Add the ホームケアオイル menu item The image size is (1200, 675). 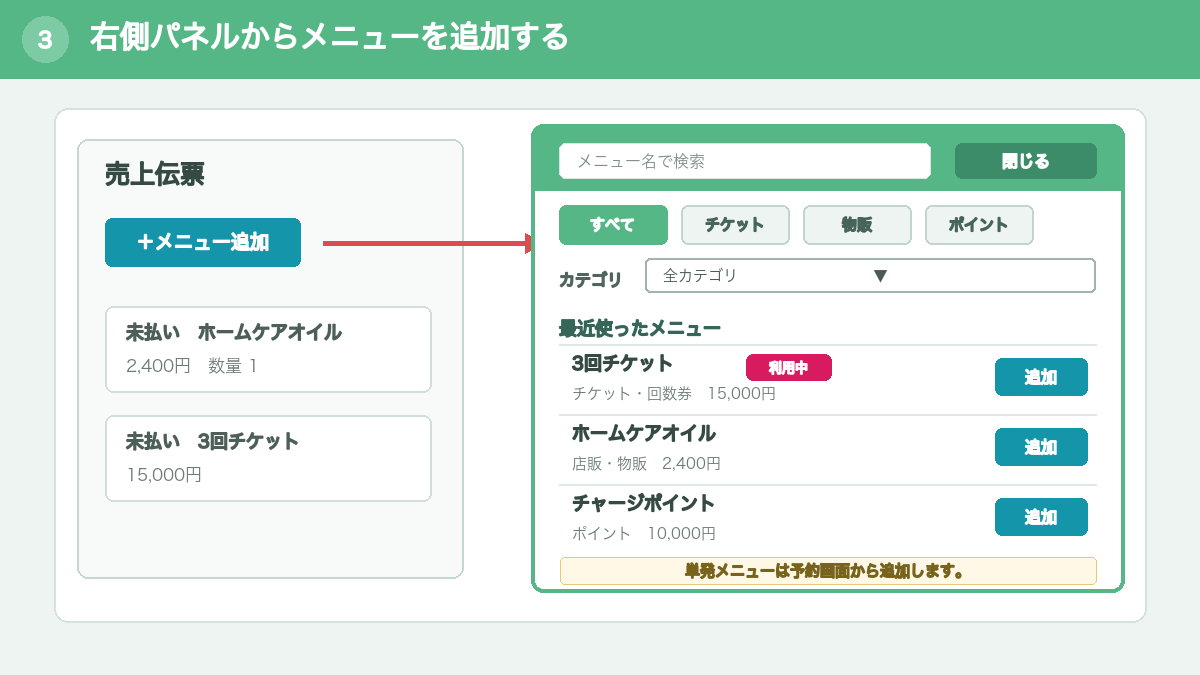click(x=1041, y=447)
